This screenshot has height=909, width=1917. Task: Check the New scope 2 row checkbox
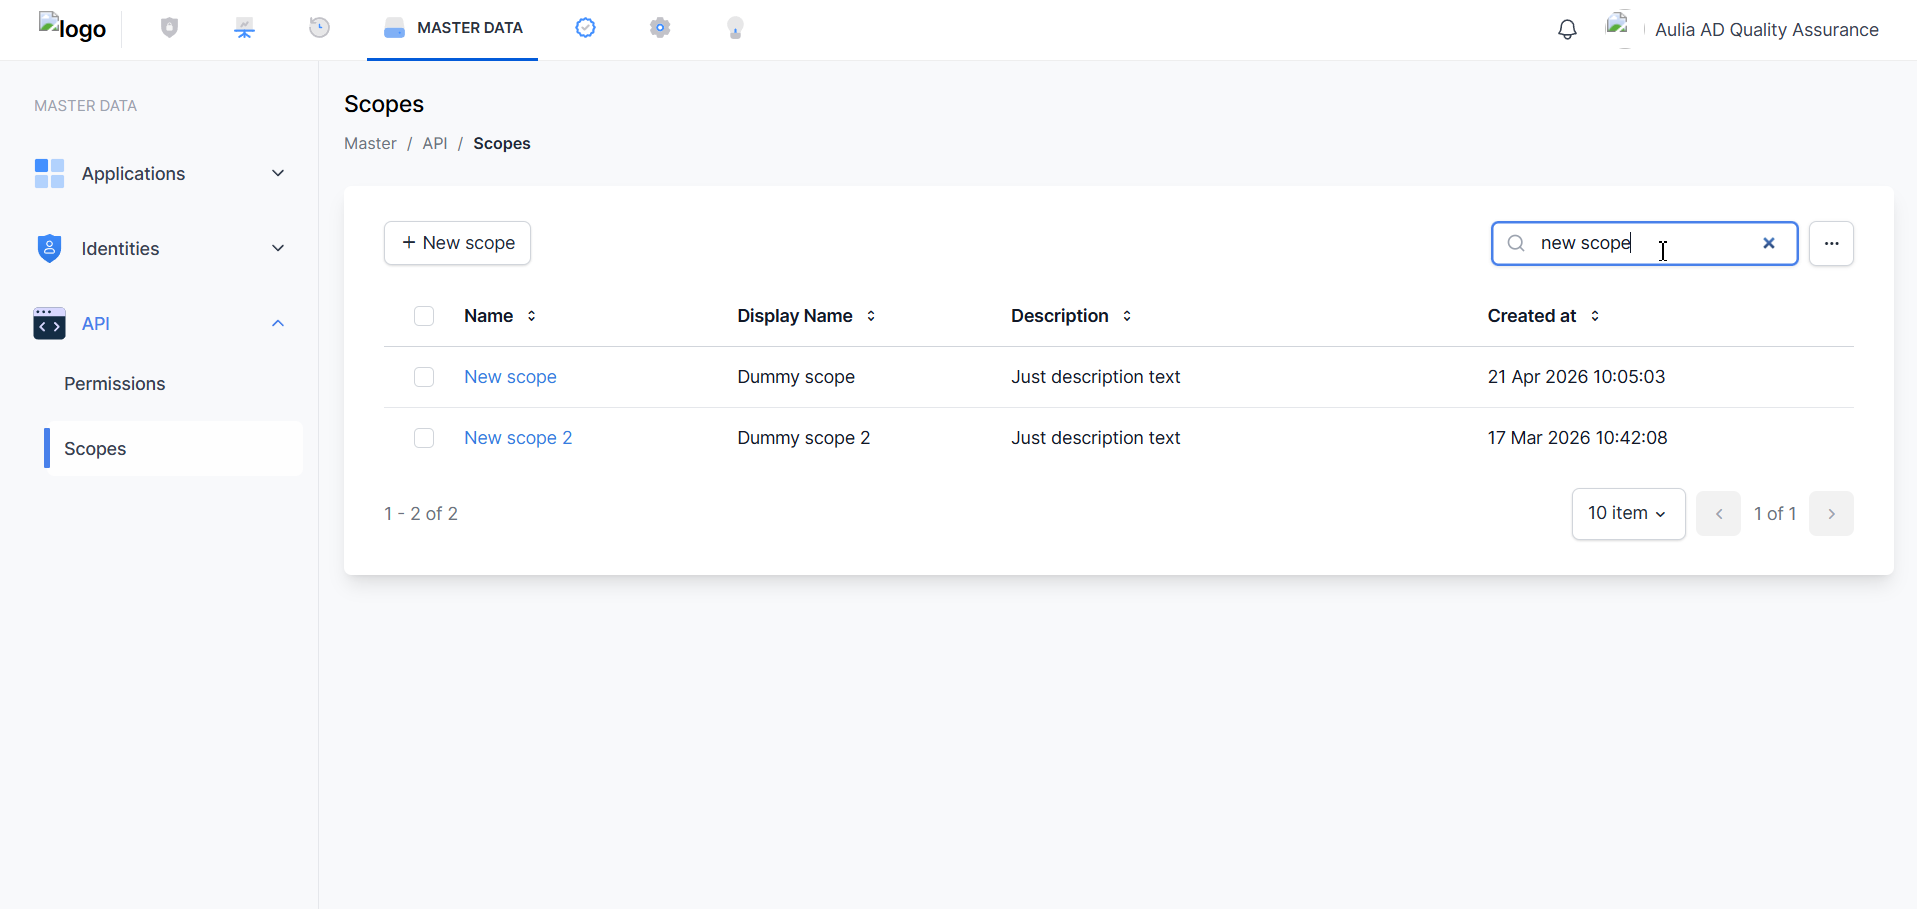[424, 438]
